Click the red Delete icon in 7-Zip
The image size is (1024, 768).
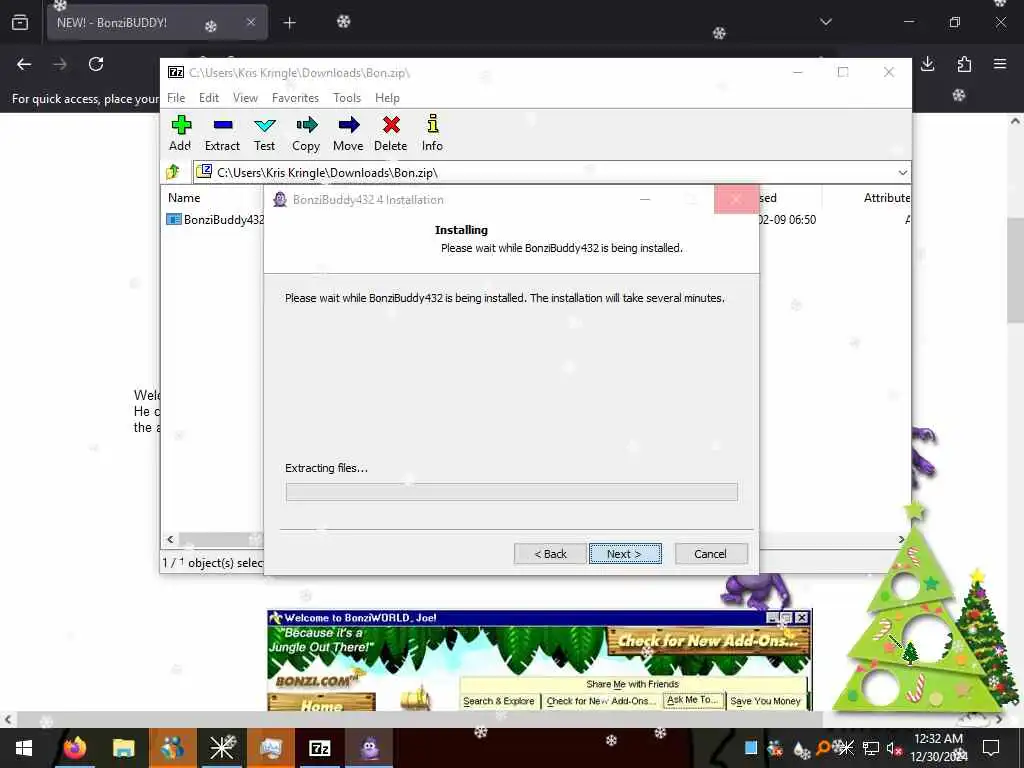tap(391, 134)
